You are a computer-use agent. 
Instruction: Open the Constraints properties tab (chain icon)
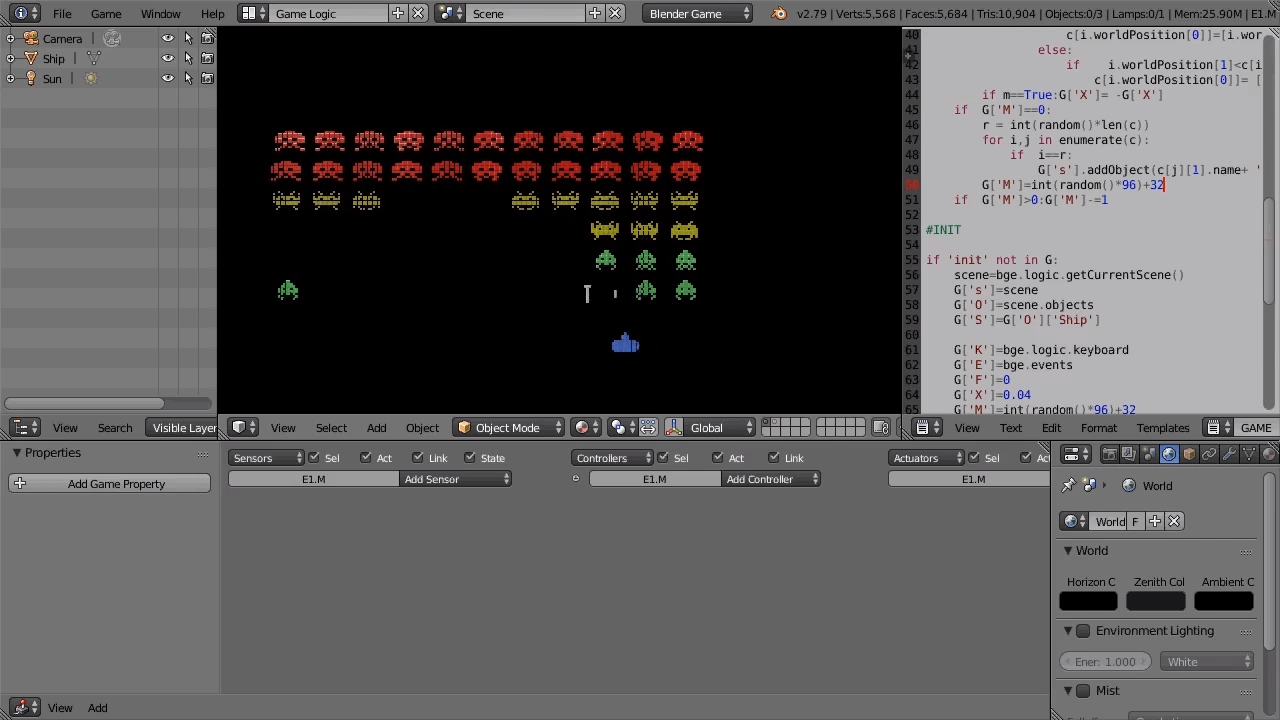1209,455
